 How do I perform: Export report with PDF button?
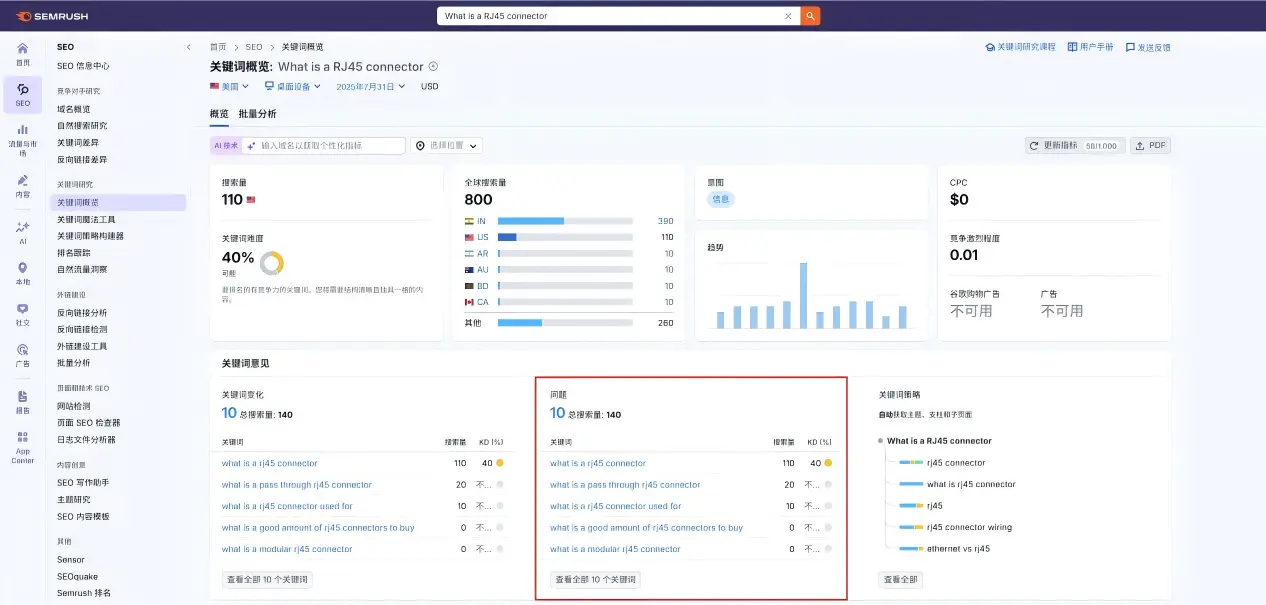click(x=1150, y=145)
